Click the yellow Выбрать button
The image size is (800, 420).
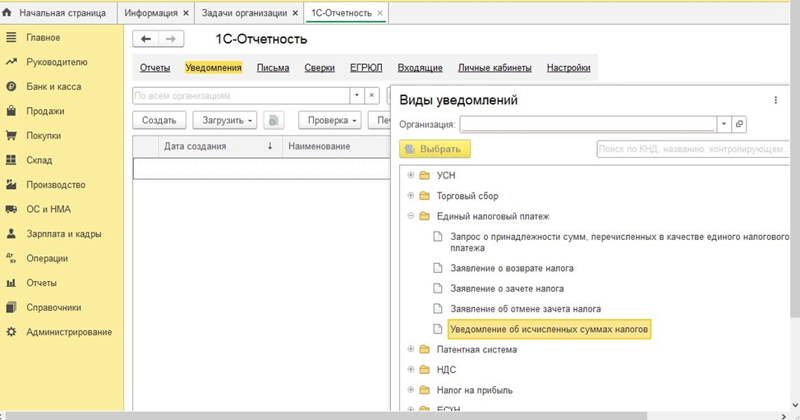[x=435, y=149]
